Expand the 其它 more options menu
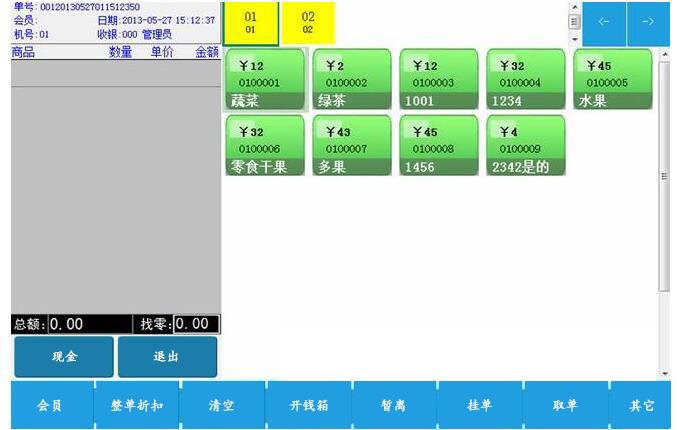Screen dimensions: 677x430 click(641, 405)
